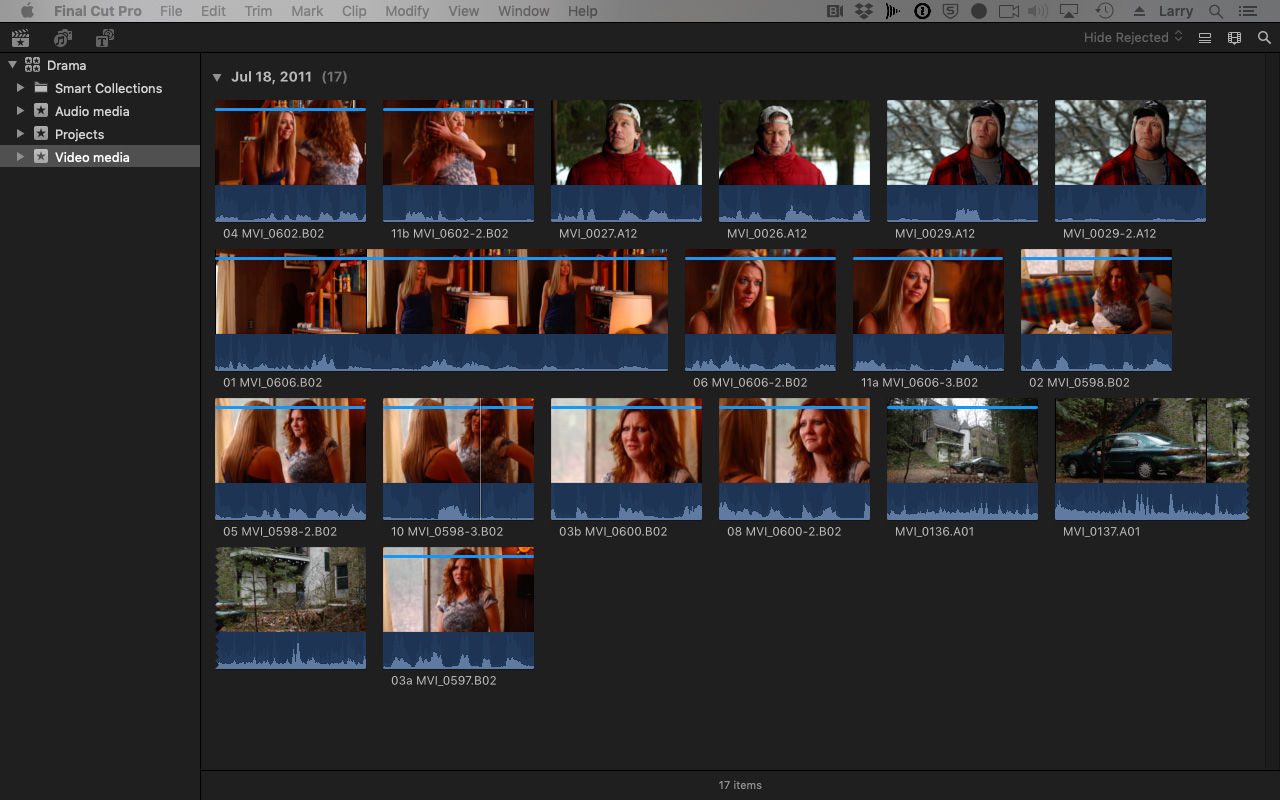Select clip MVI_0026.A12 thumbnail
The height and width of the screenshot is (800, 1280).
tap(795, 160)
